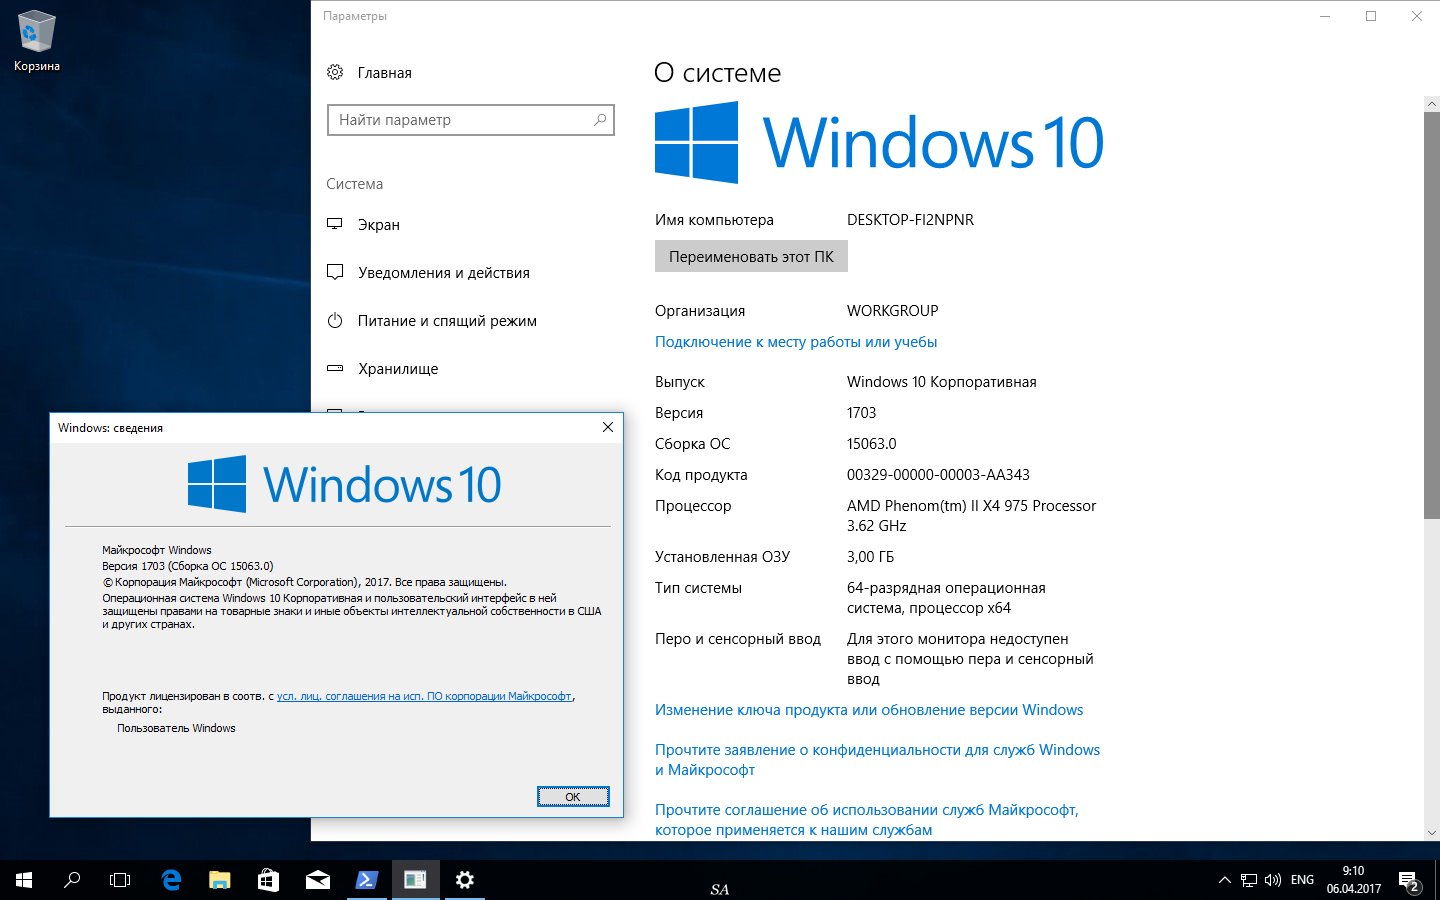The image size is (1440, 900).
Task: Show hidden tray icons chevron
Action: coord(1224,880)
